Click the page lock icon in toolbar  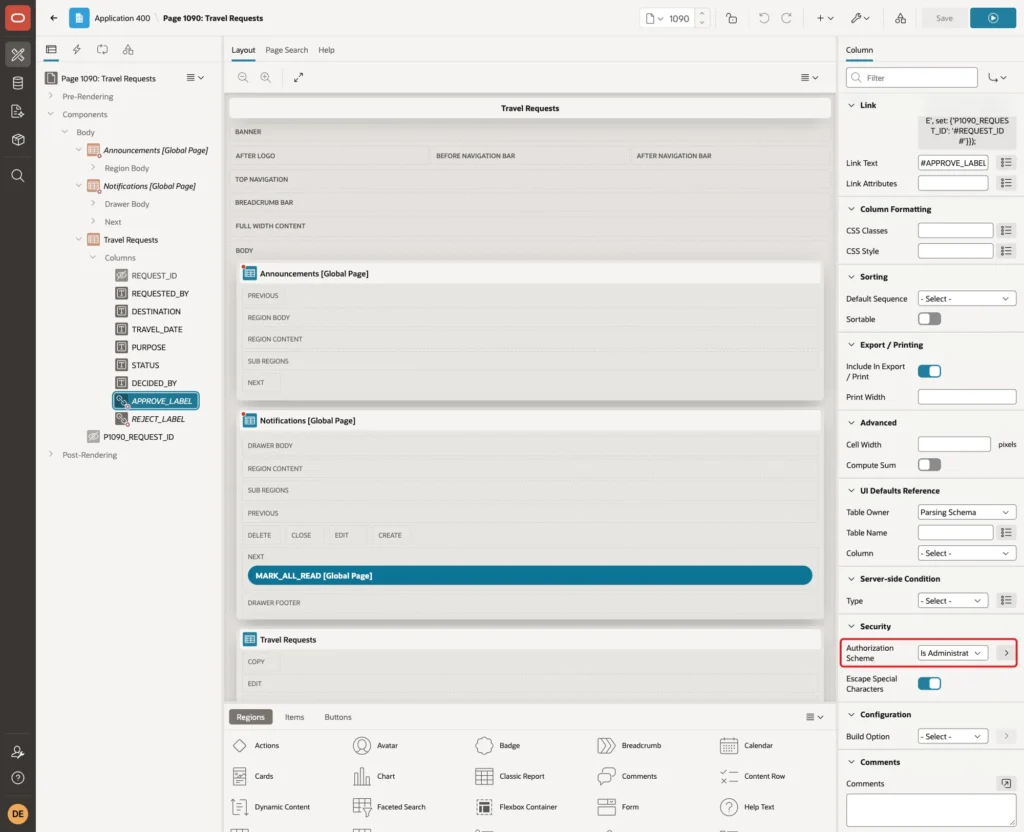(731, 18)
